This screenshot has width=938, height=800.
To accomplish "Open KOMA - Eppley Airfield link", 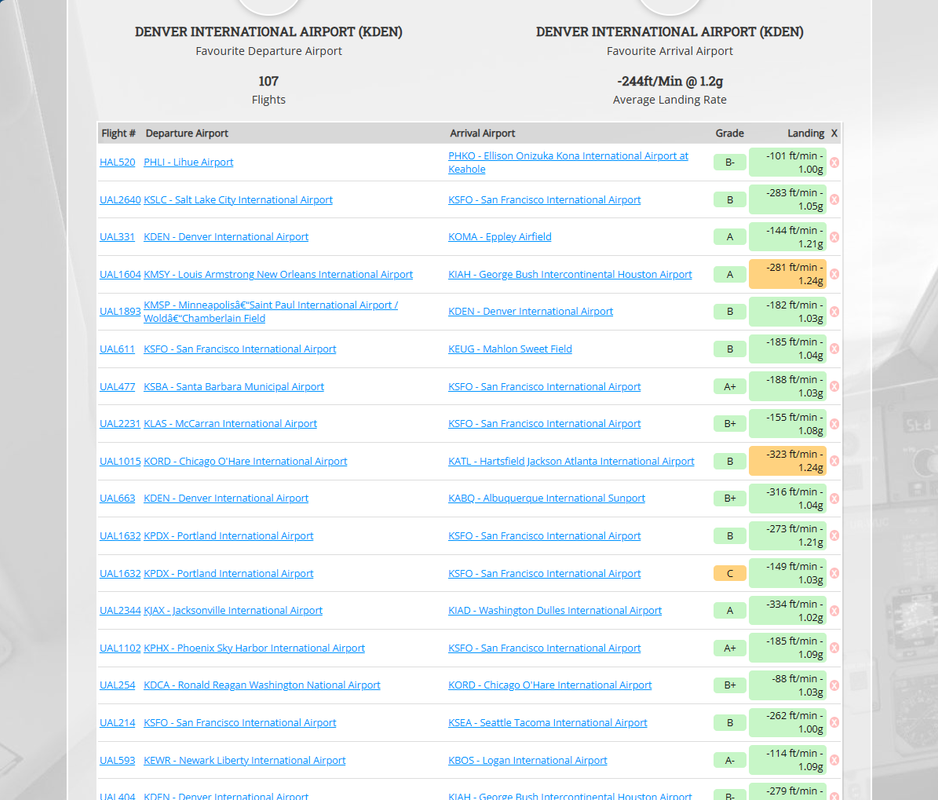I will (500, 237).
